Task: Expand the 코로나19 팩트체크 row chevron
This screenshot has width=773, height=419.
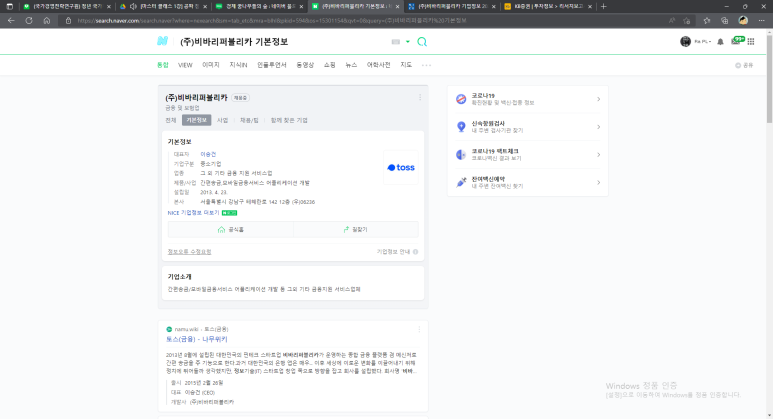Action: 598,155
